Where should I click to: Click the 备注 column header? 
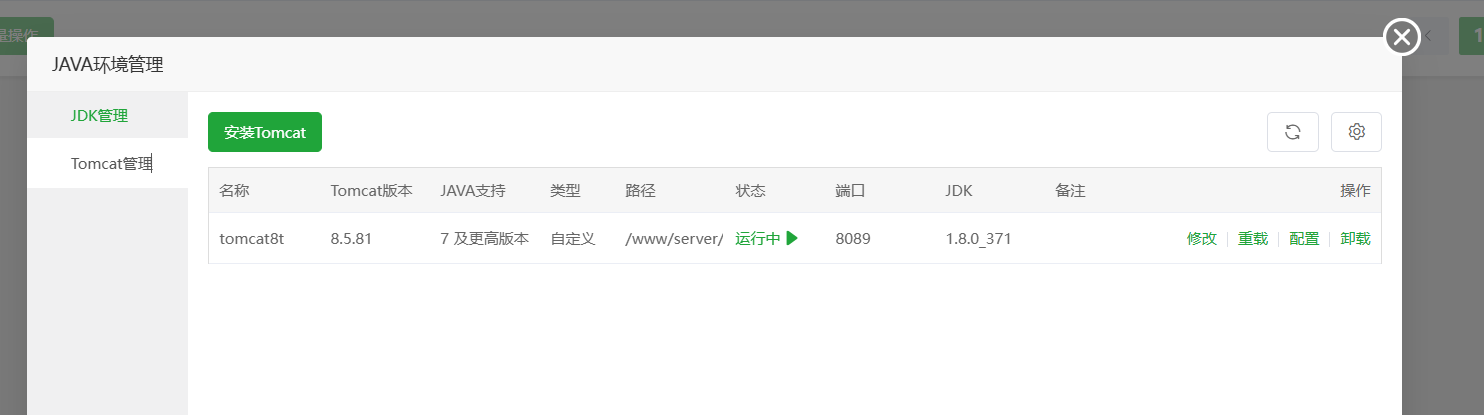(x=1070, y=190)
